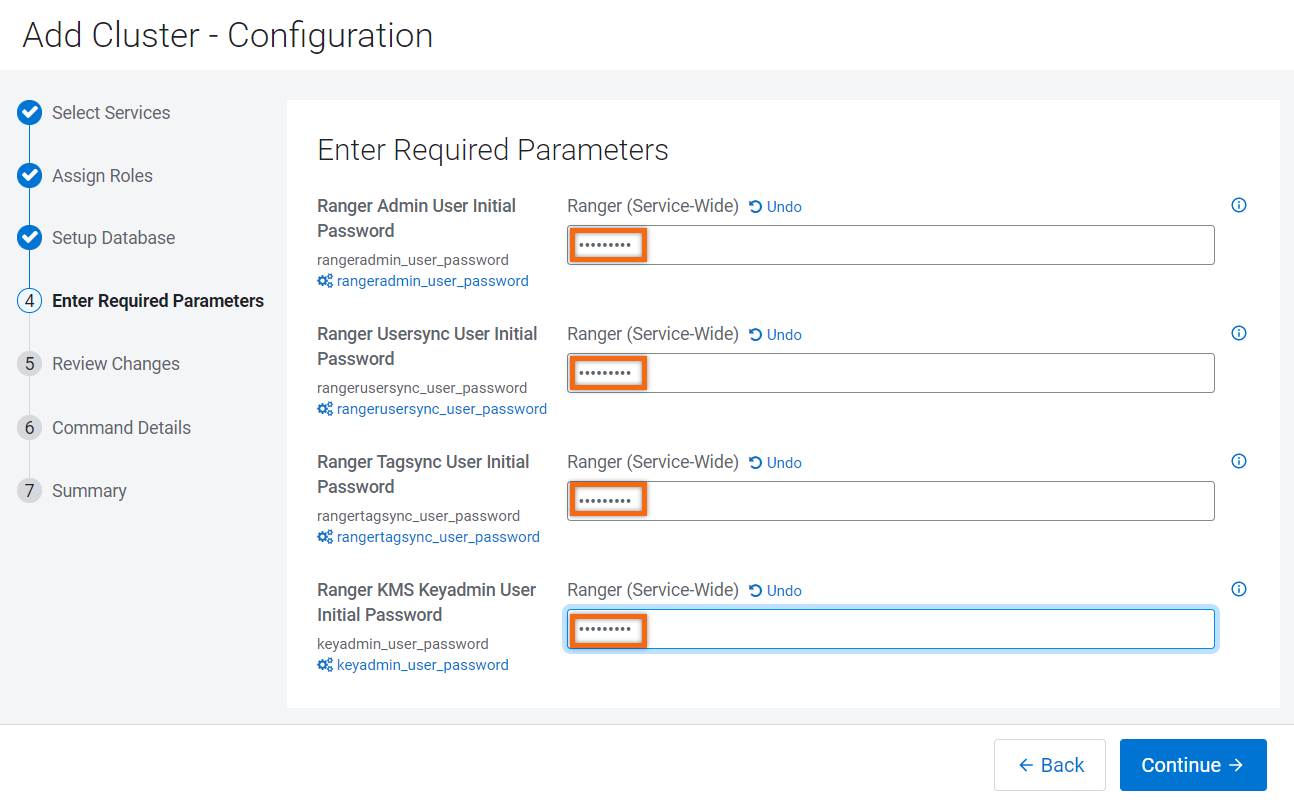Image resolution: width=1294 pixels, height=806 pixels.
Task: Open rangertagsync_user_password link
Action: [x=438, y=537]
